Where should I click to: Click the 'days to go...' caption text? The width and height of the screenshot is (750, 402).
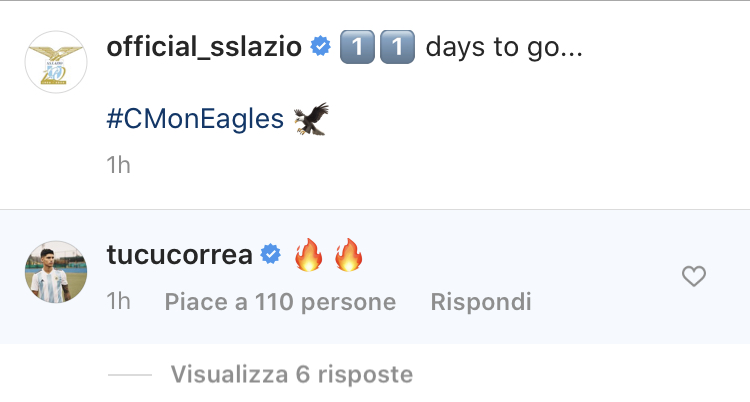click(x=504, y=48)
